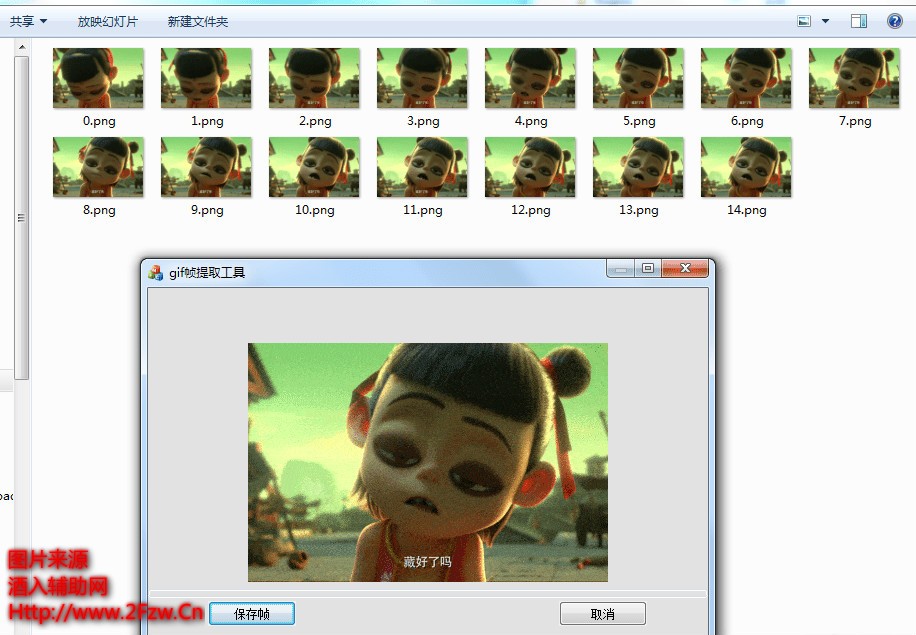Screen dimensions: 916x635
Task: Select the 8.png thumbnail
Action: 98,167
